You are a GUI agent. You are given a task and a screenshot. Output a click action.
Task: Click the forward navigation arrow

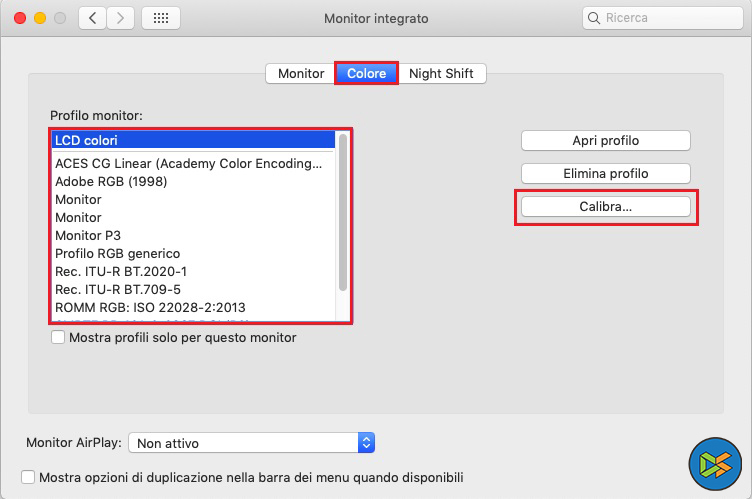121,18
